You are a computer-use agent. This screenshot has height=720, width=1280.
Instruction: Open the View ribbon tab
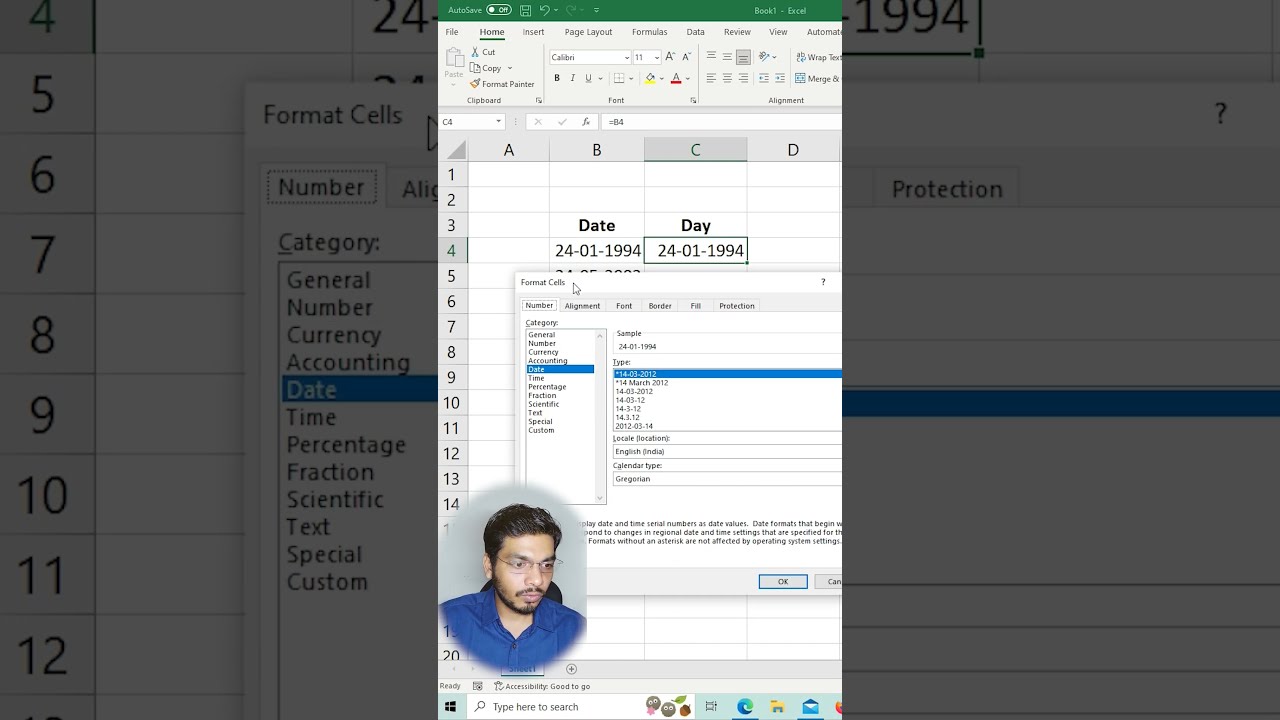778,32
